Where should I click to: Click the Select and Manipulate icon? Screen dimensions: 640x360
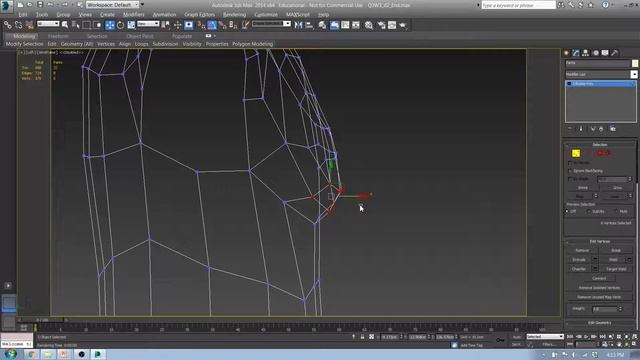178,25
